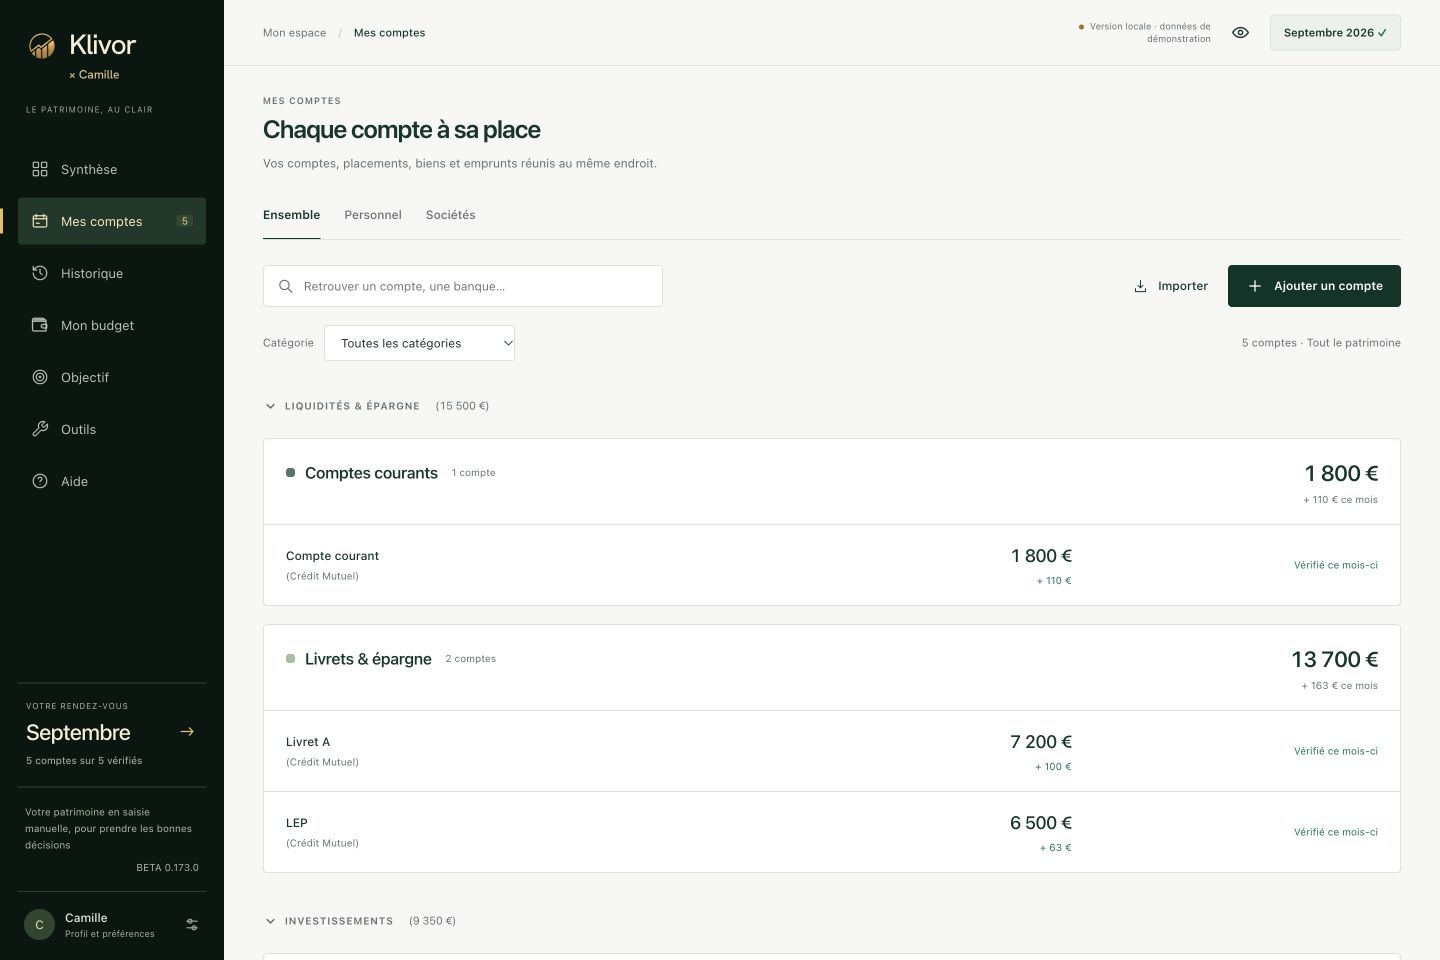The height and width of the screenshot is (960, 1440).
Task: Collapse the Investissements section
Action: [x=270, y=921]
